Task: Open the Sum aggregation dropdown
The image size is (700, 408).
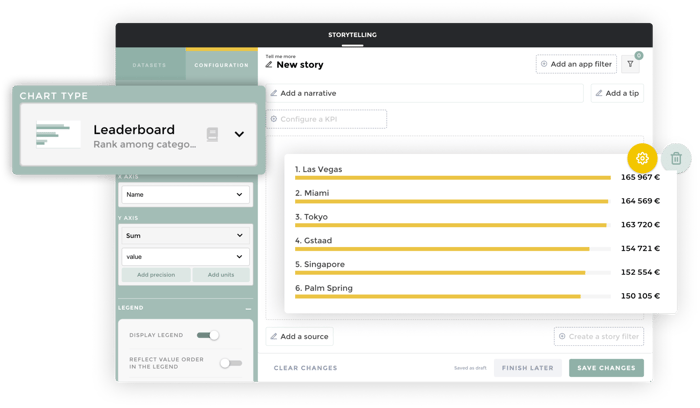Action: click(x=185, y=235)
